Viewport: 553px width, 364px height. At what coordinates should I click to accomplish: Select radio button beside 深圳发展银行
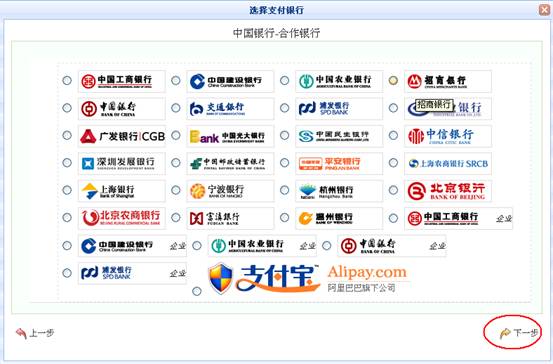pos(67,163)
